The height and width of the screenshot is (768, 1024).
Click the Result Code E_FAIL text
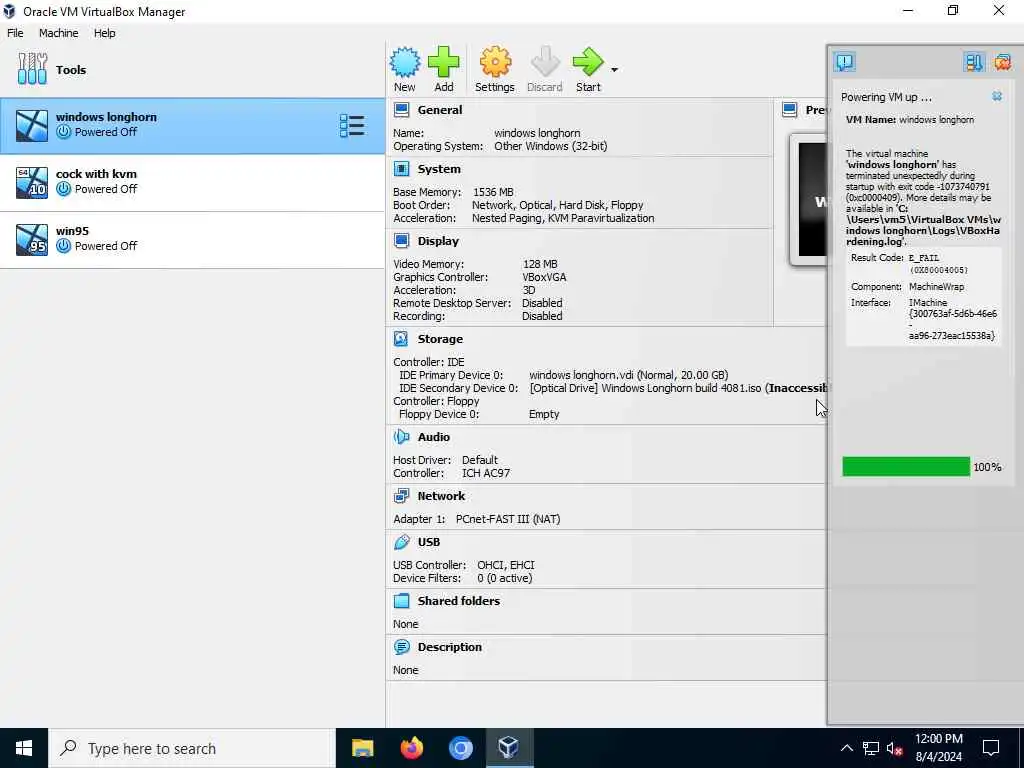pyautogui.click(x=923, y=258)
